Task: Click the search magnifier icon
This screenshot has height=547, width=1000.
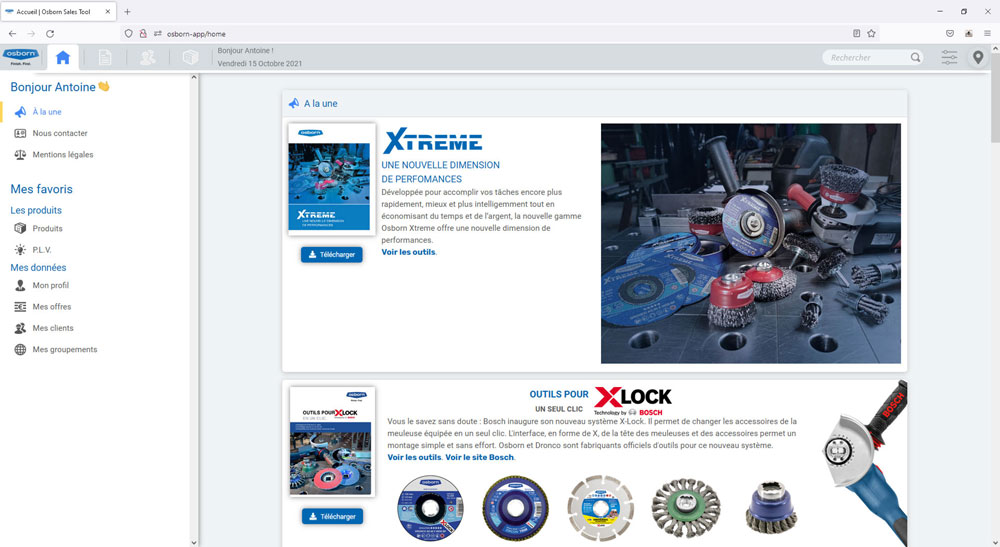Action: pyautogui.click(x=915, y=57)
